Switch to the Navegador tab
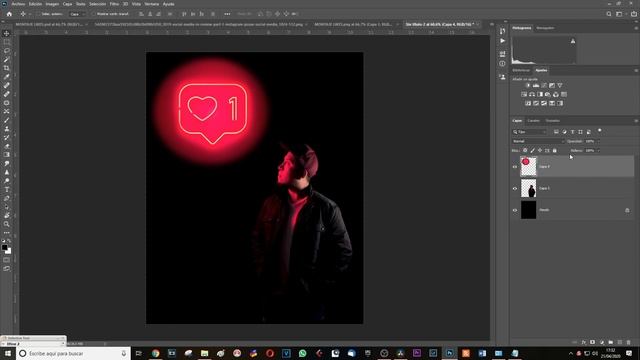 point(545,28)
